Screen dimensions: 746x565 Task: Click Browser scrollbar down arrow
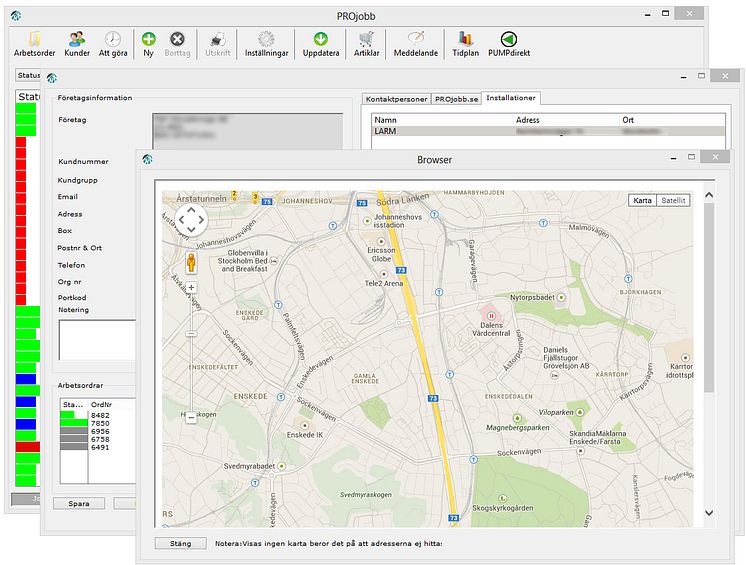click(709, 513)
